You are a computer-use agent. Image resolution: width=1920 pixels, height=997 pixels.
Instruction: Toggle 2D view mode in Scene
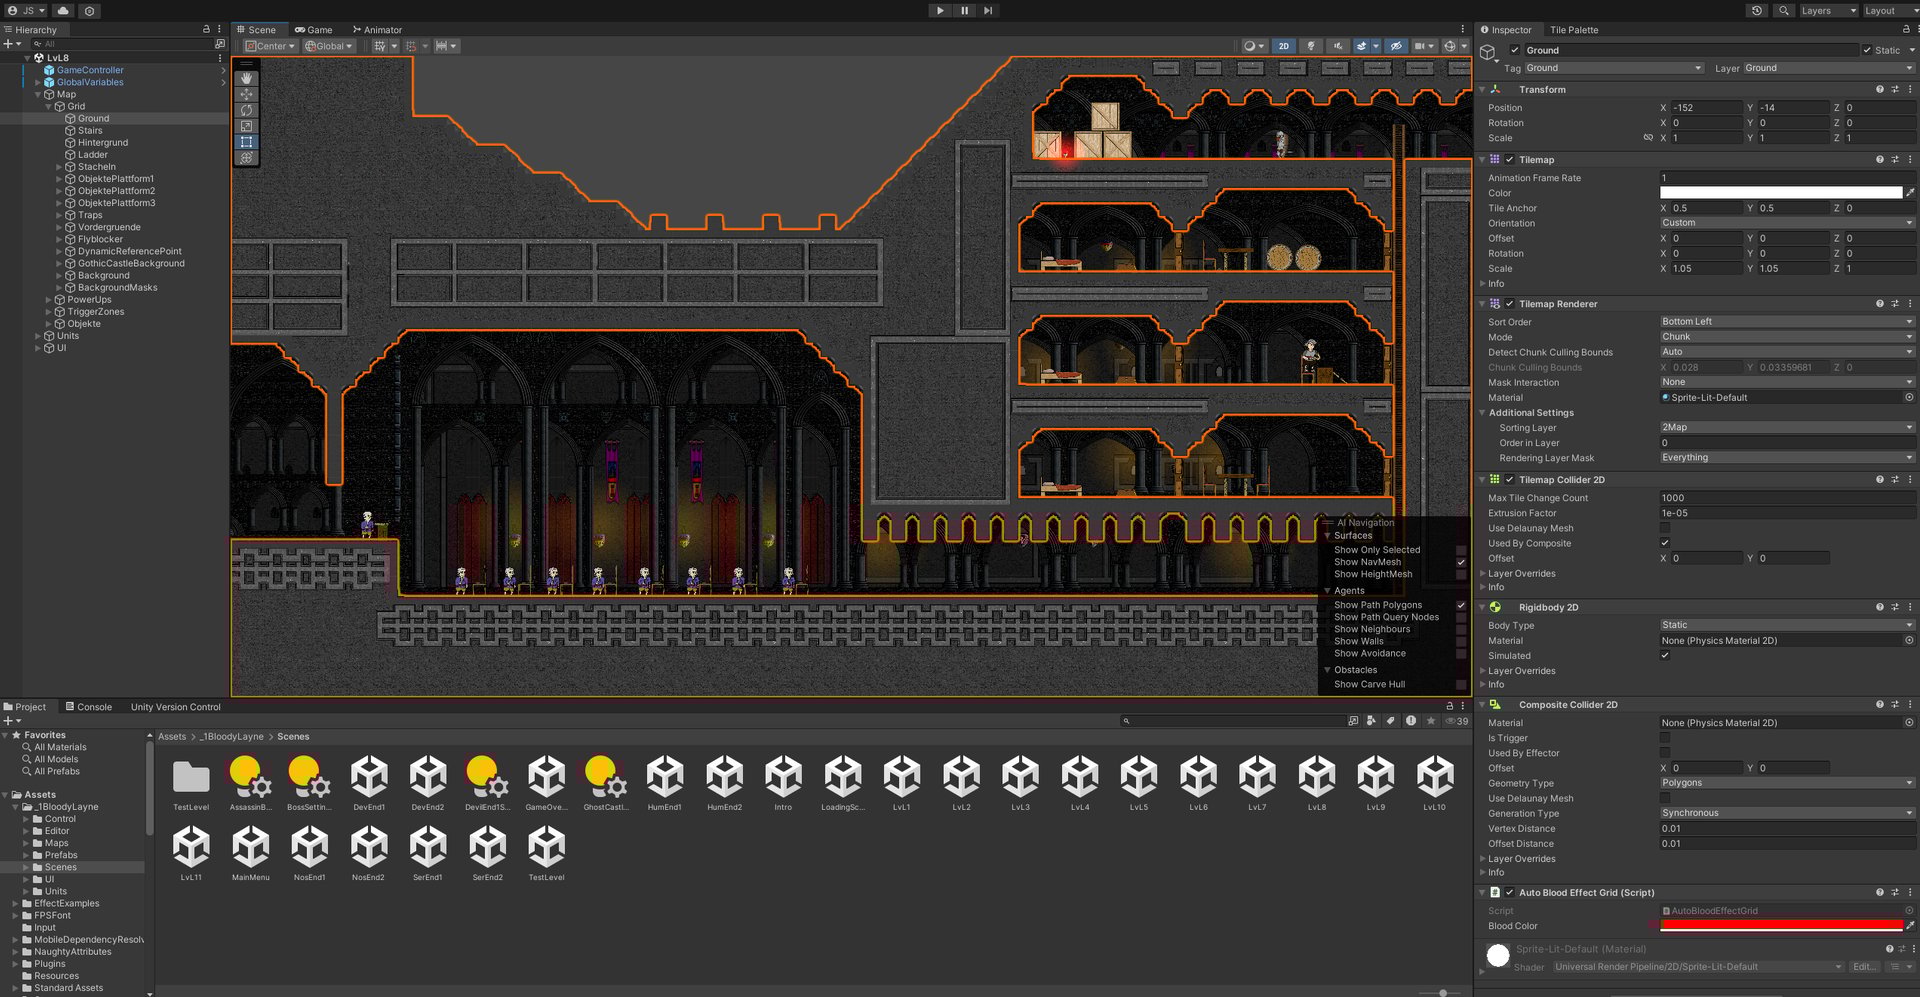click(1283, 46)
